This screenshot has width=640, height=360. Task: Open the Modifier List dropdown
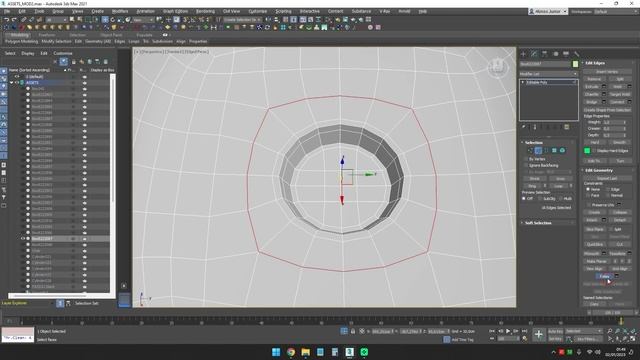pyautogui.click(x=549, y=74)
